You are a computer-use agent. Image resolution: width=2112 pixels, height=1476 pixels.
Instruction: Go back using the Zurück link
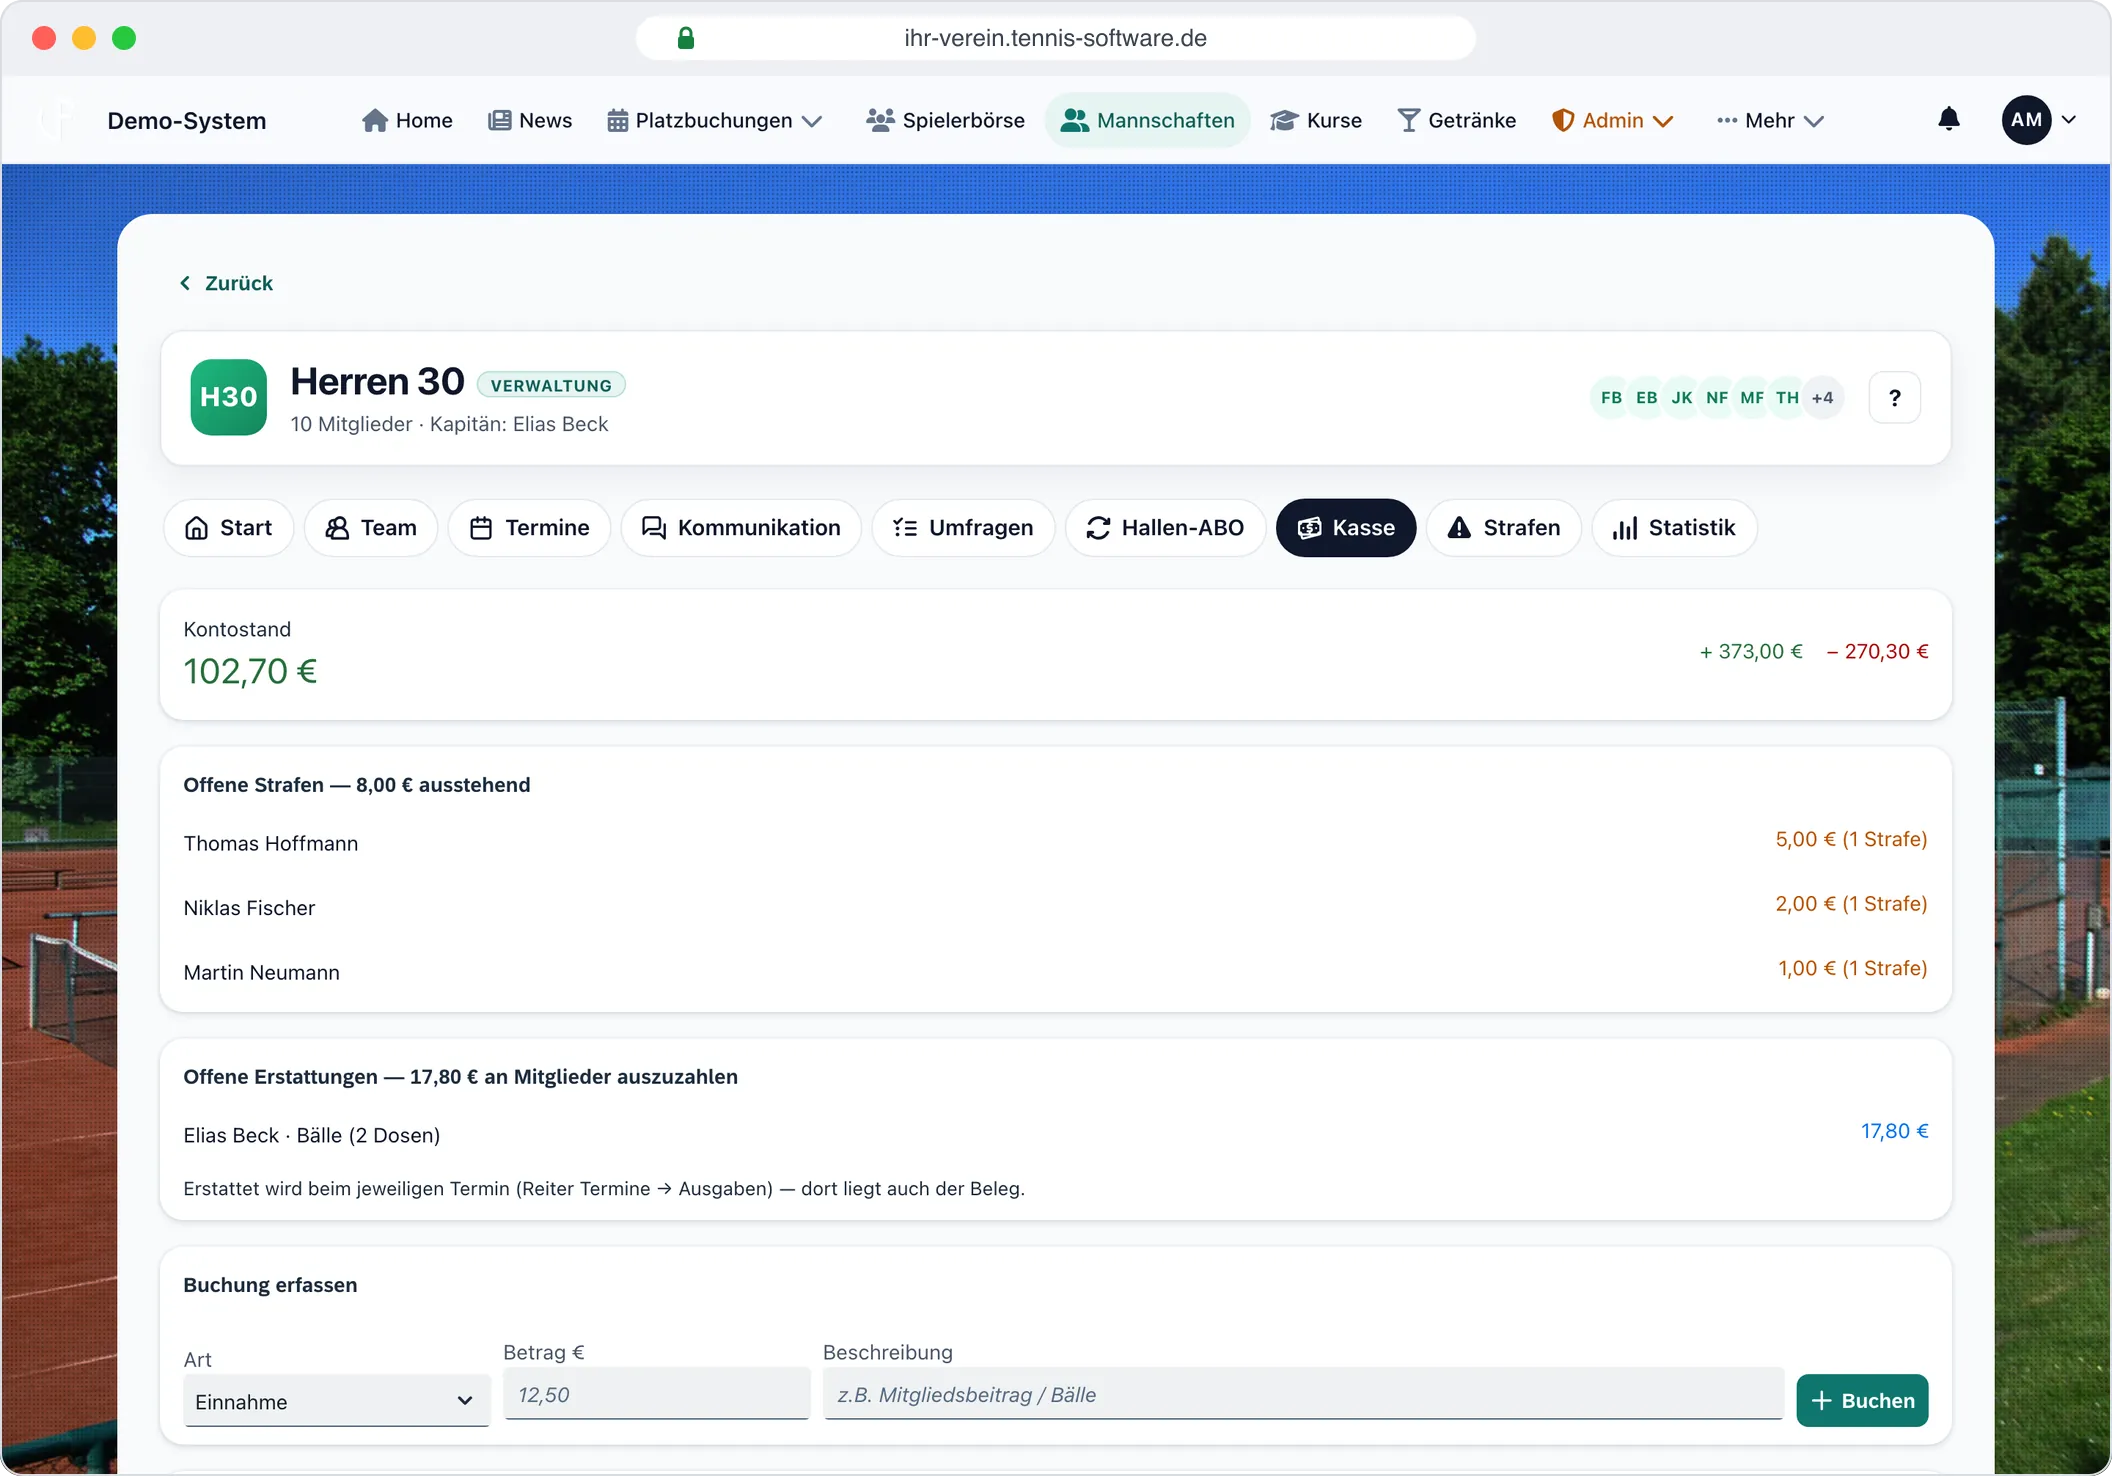pyautogui.click(x=226, y=283)
